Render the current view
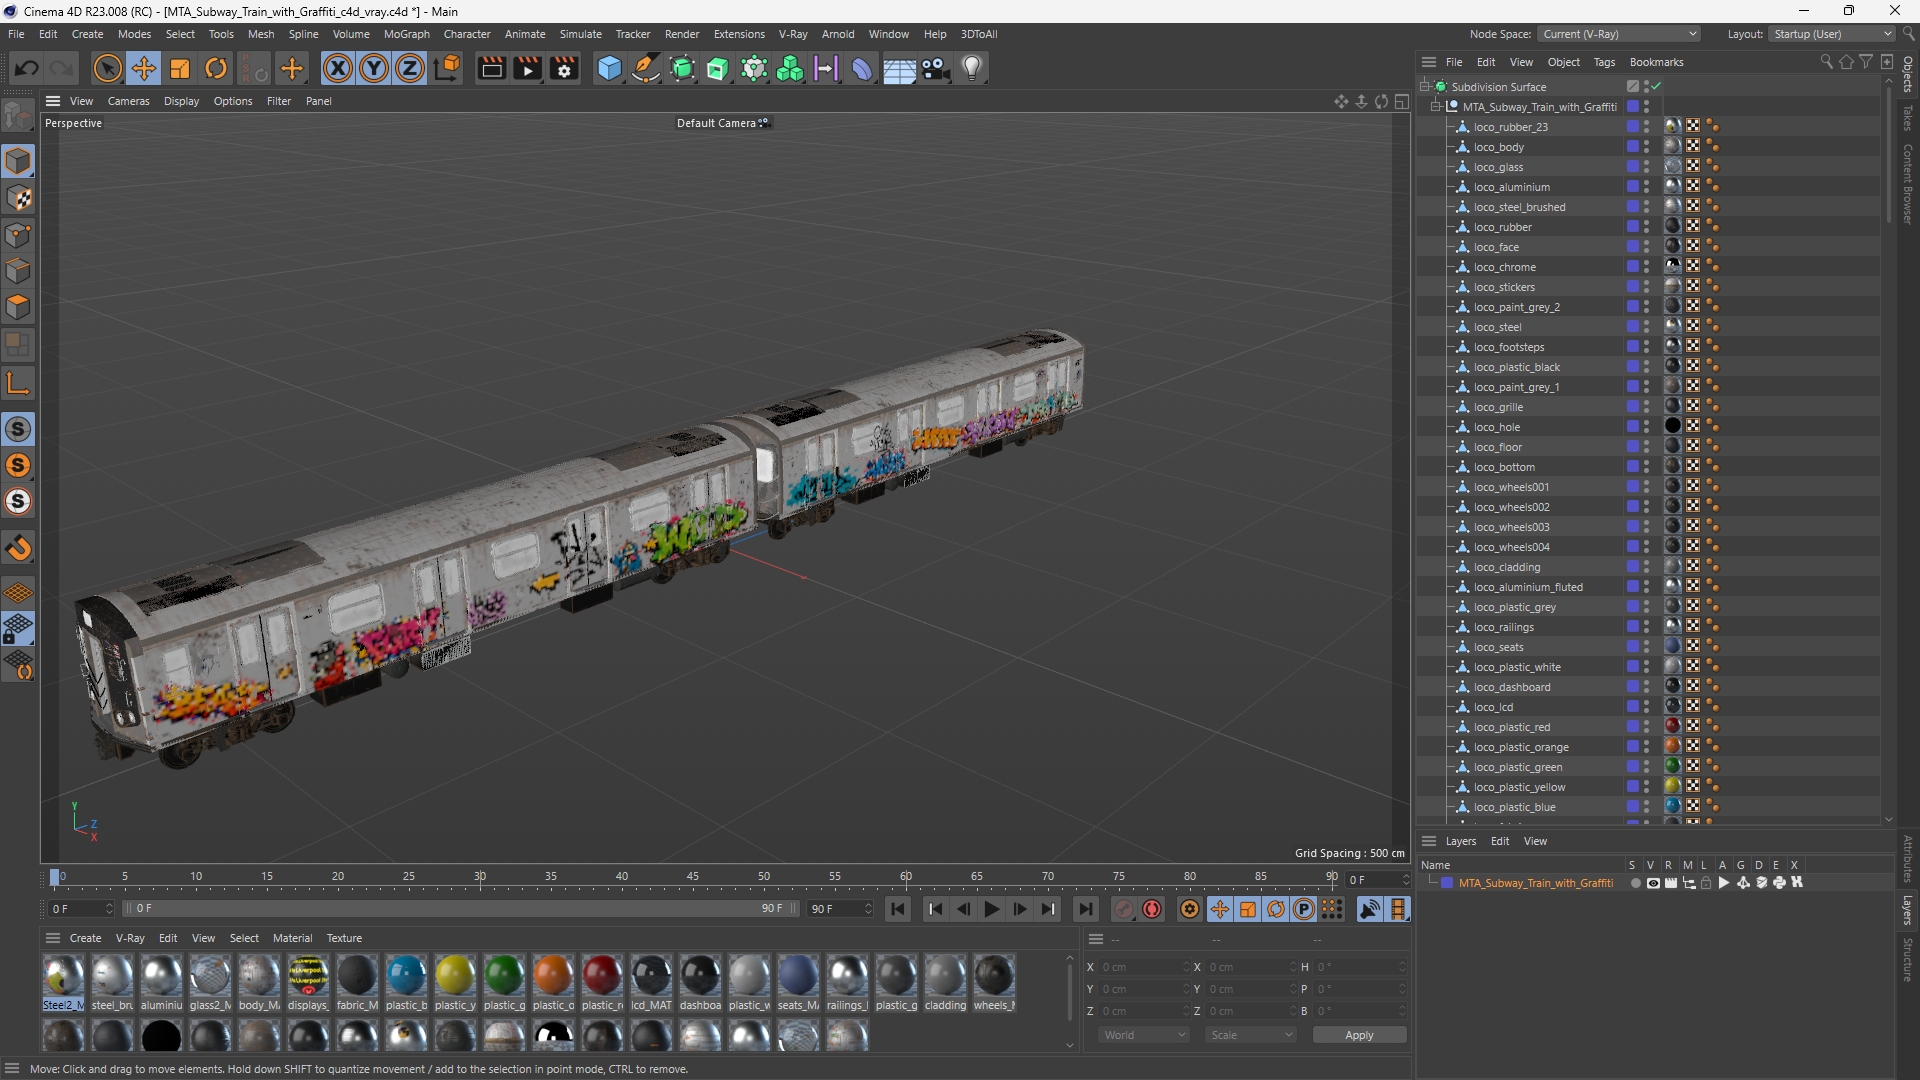Image resolution: width=1920 pixels, height=1080 pixels. click(x=491, y=69)
